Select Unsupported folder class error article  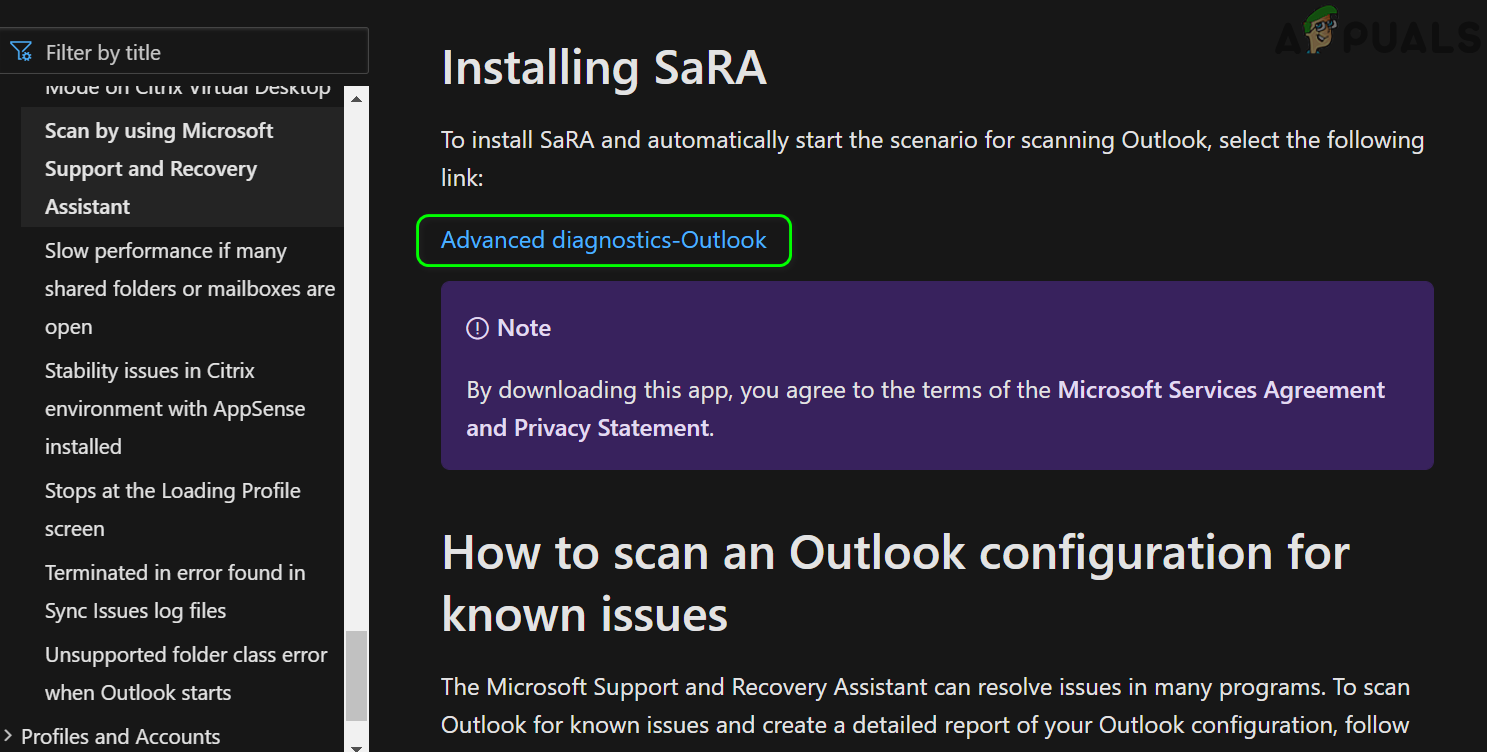185,673
